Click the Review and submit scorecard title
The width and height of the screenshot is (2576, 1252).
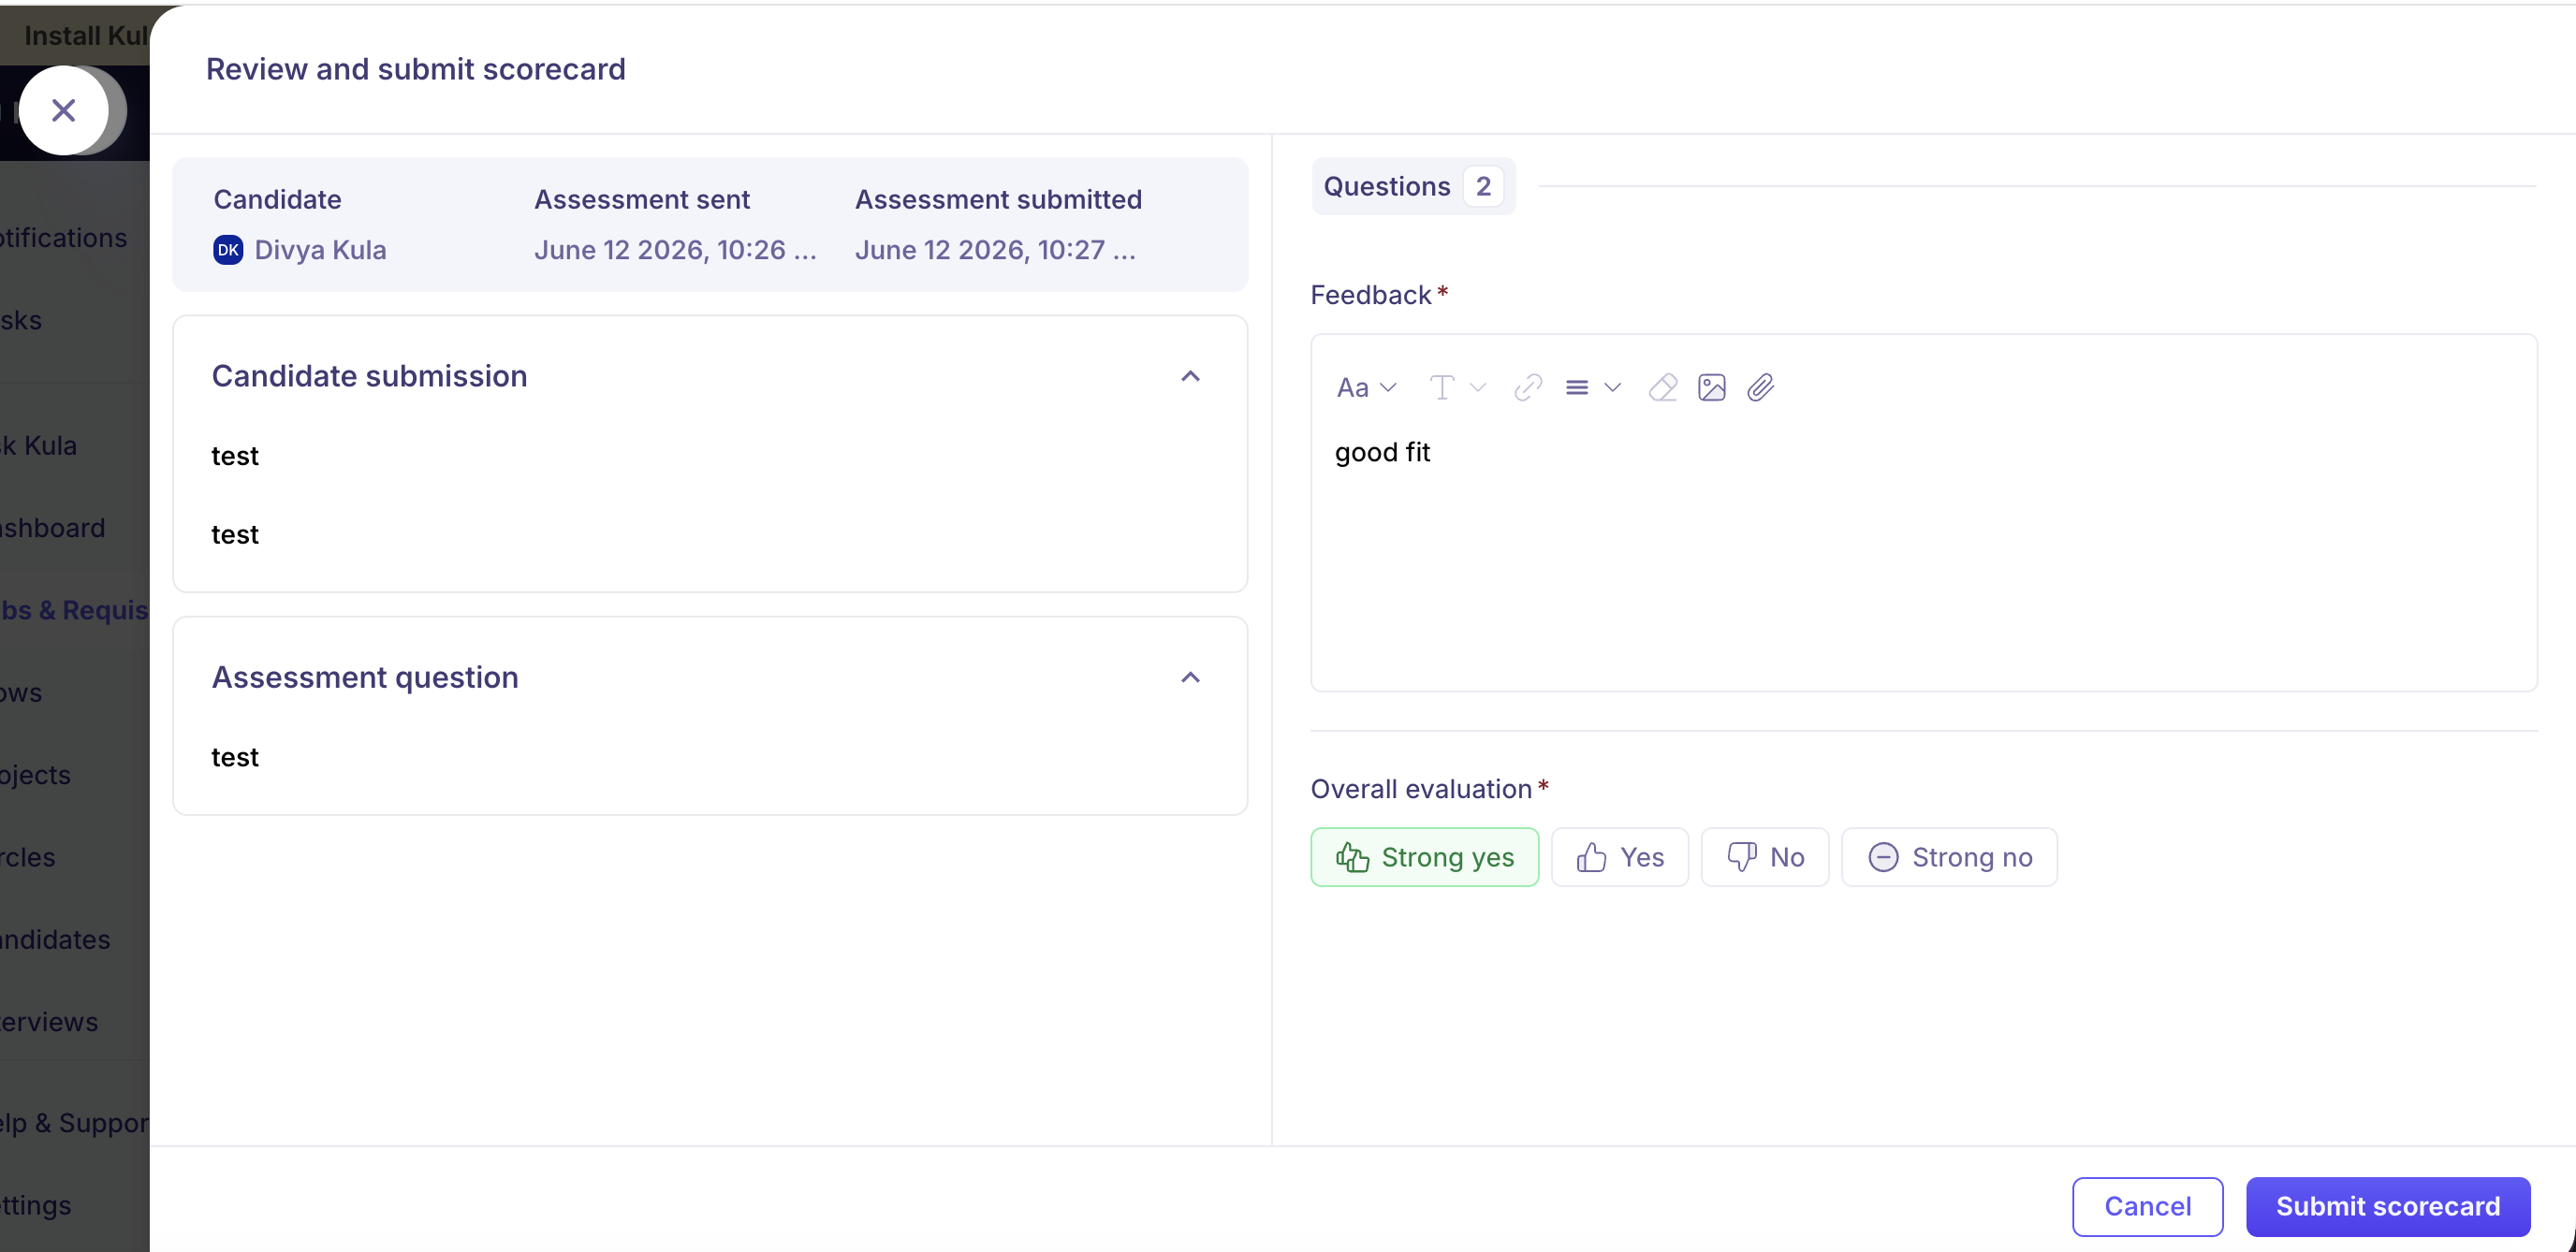(x=416, y=69)
